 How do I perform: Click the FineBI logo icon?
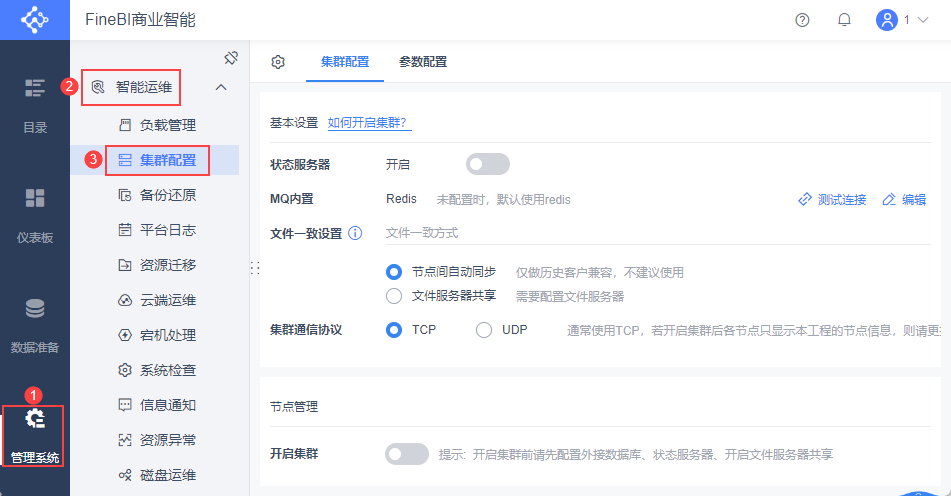point(35,20)
